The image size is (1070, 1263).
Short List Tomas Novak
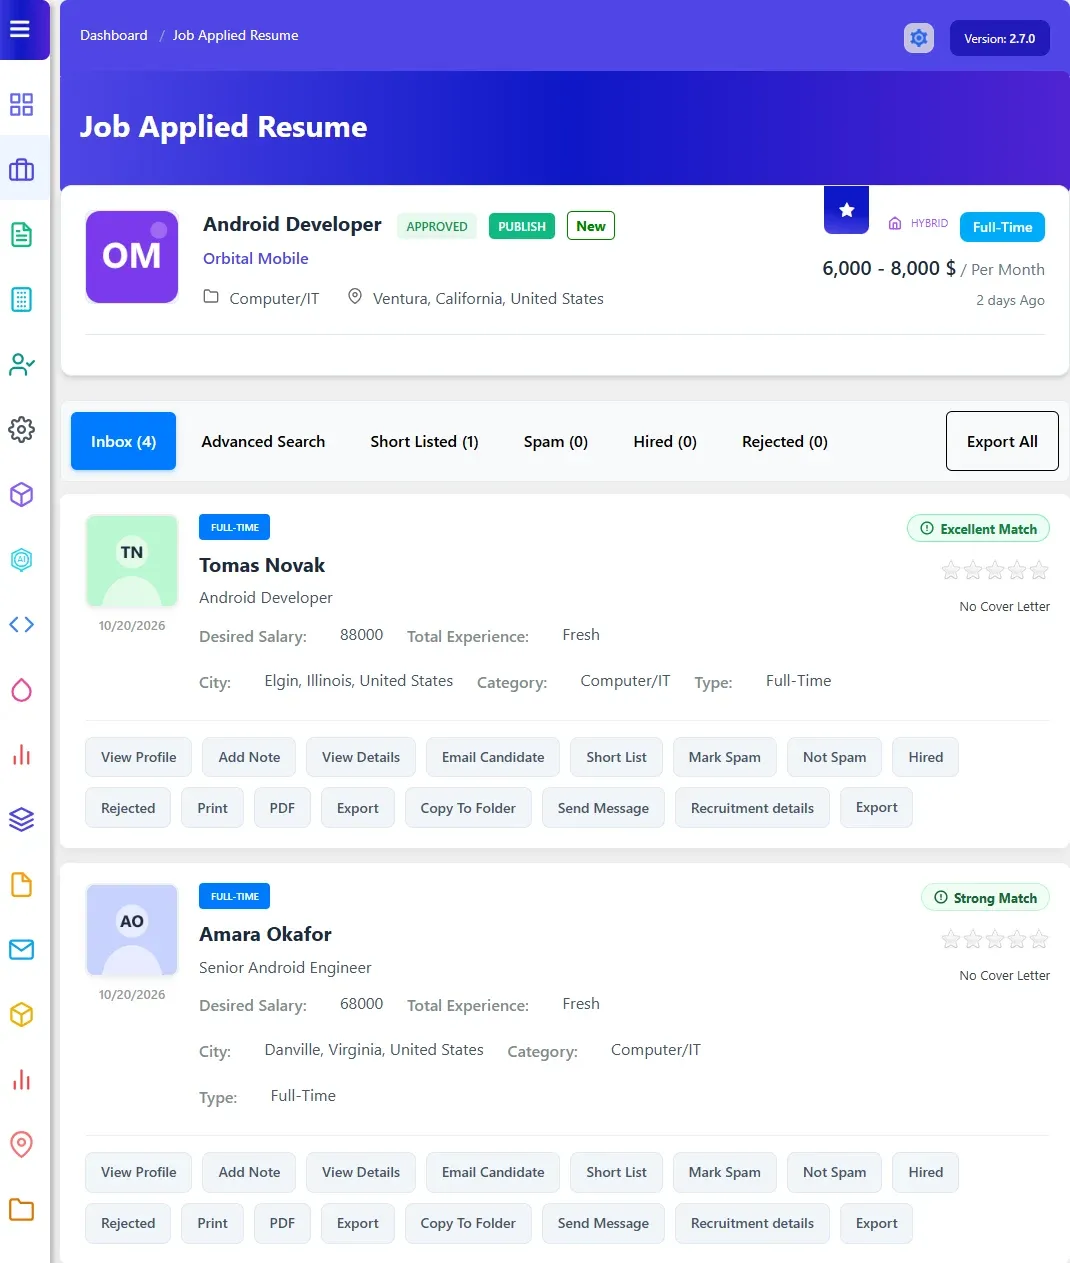(x=616, y=757)
